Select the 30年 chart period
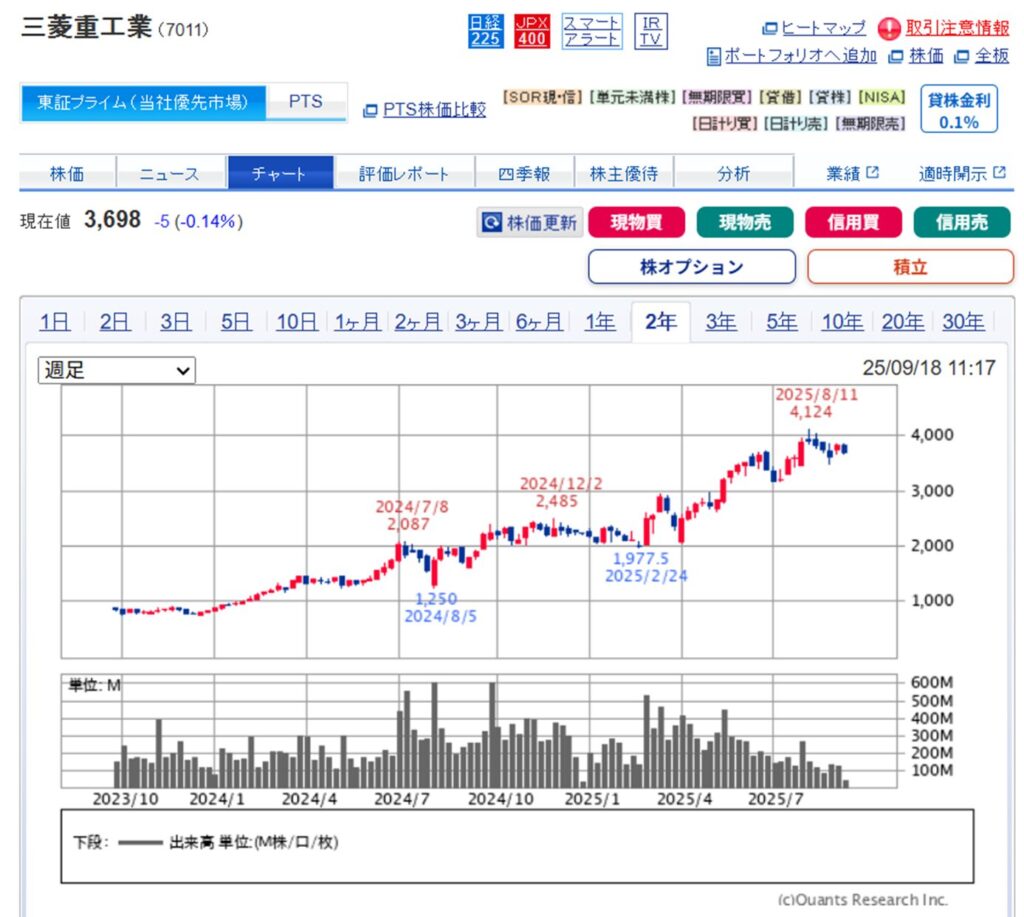Image resolution: width=1024 pixels, height=917 pixels. pos(963,322)
